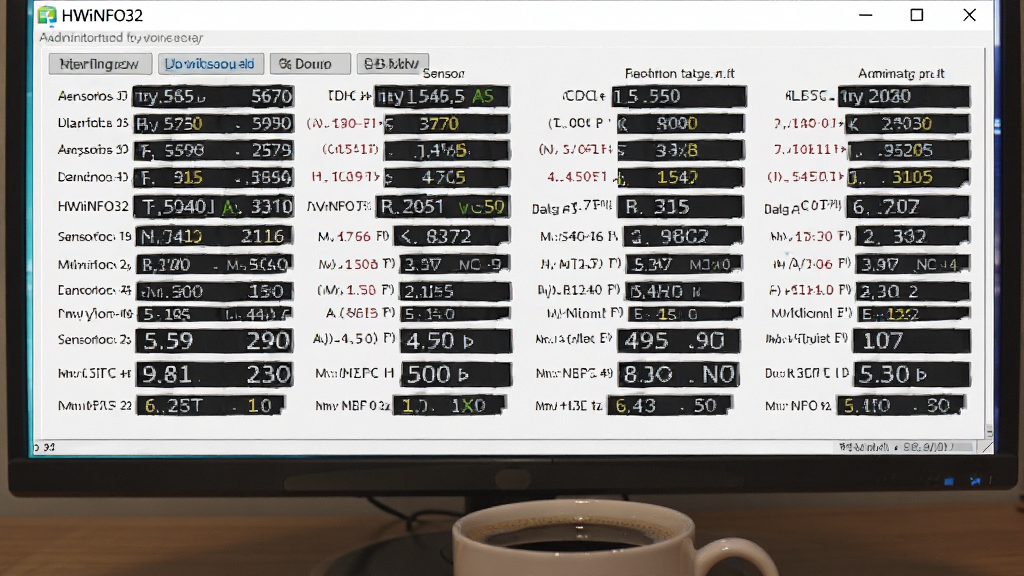The width and height of the screenshot is (1024, 576).
Task: Click the value field showing 4705
Action: (447, 178)
